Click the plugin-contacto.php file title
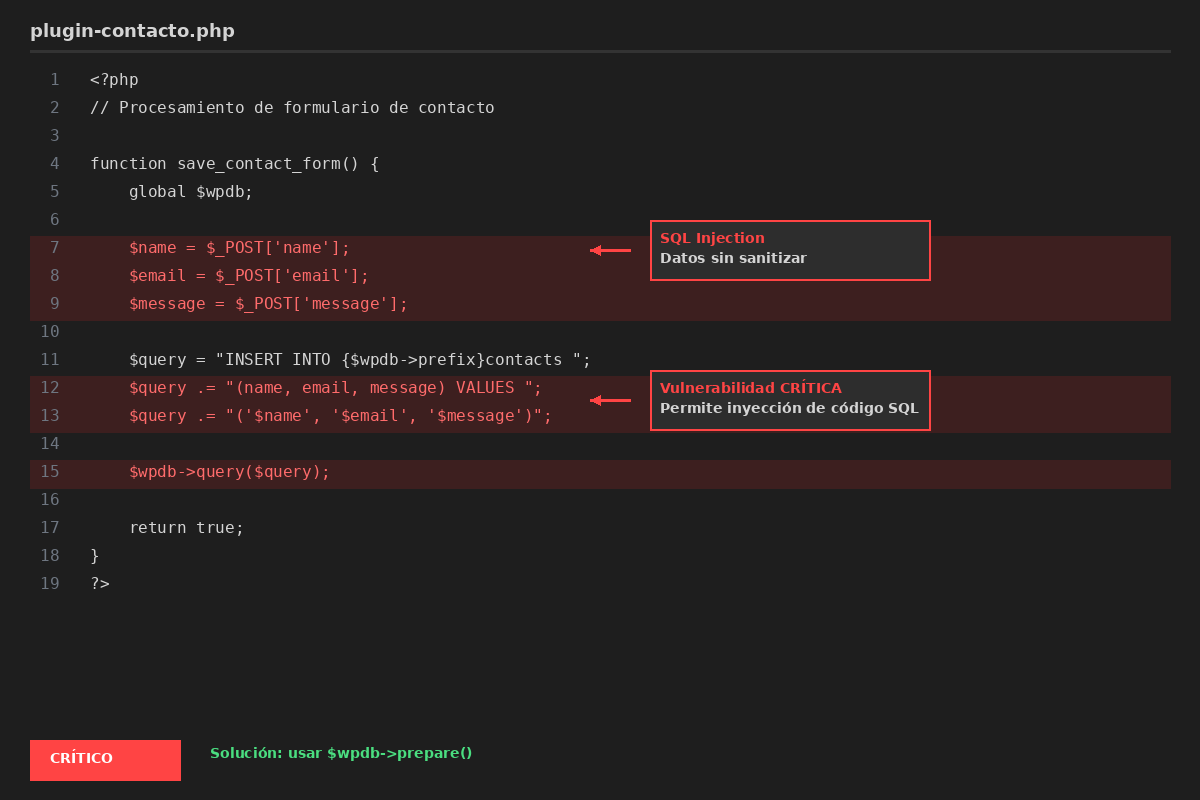The image size is (1200, 800). (132, 31)
